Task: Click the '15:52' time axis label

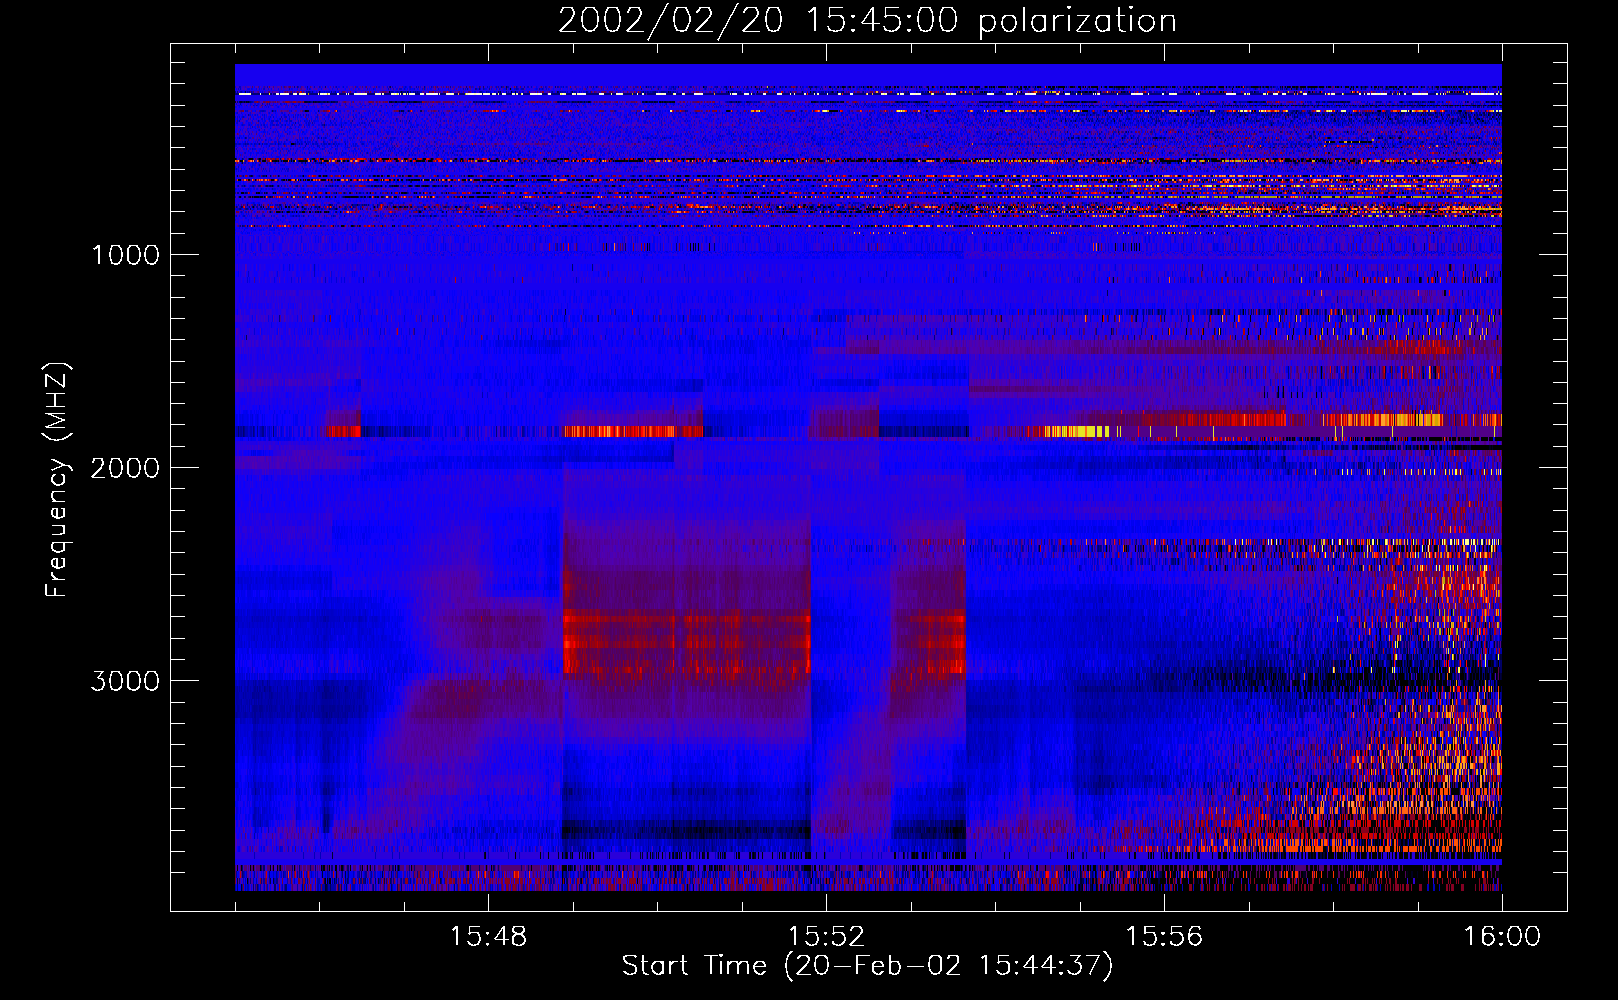Action: pyautogui.click(x=826, y=937)
